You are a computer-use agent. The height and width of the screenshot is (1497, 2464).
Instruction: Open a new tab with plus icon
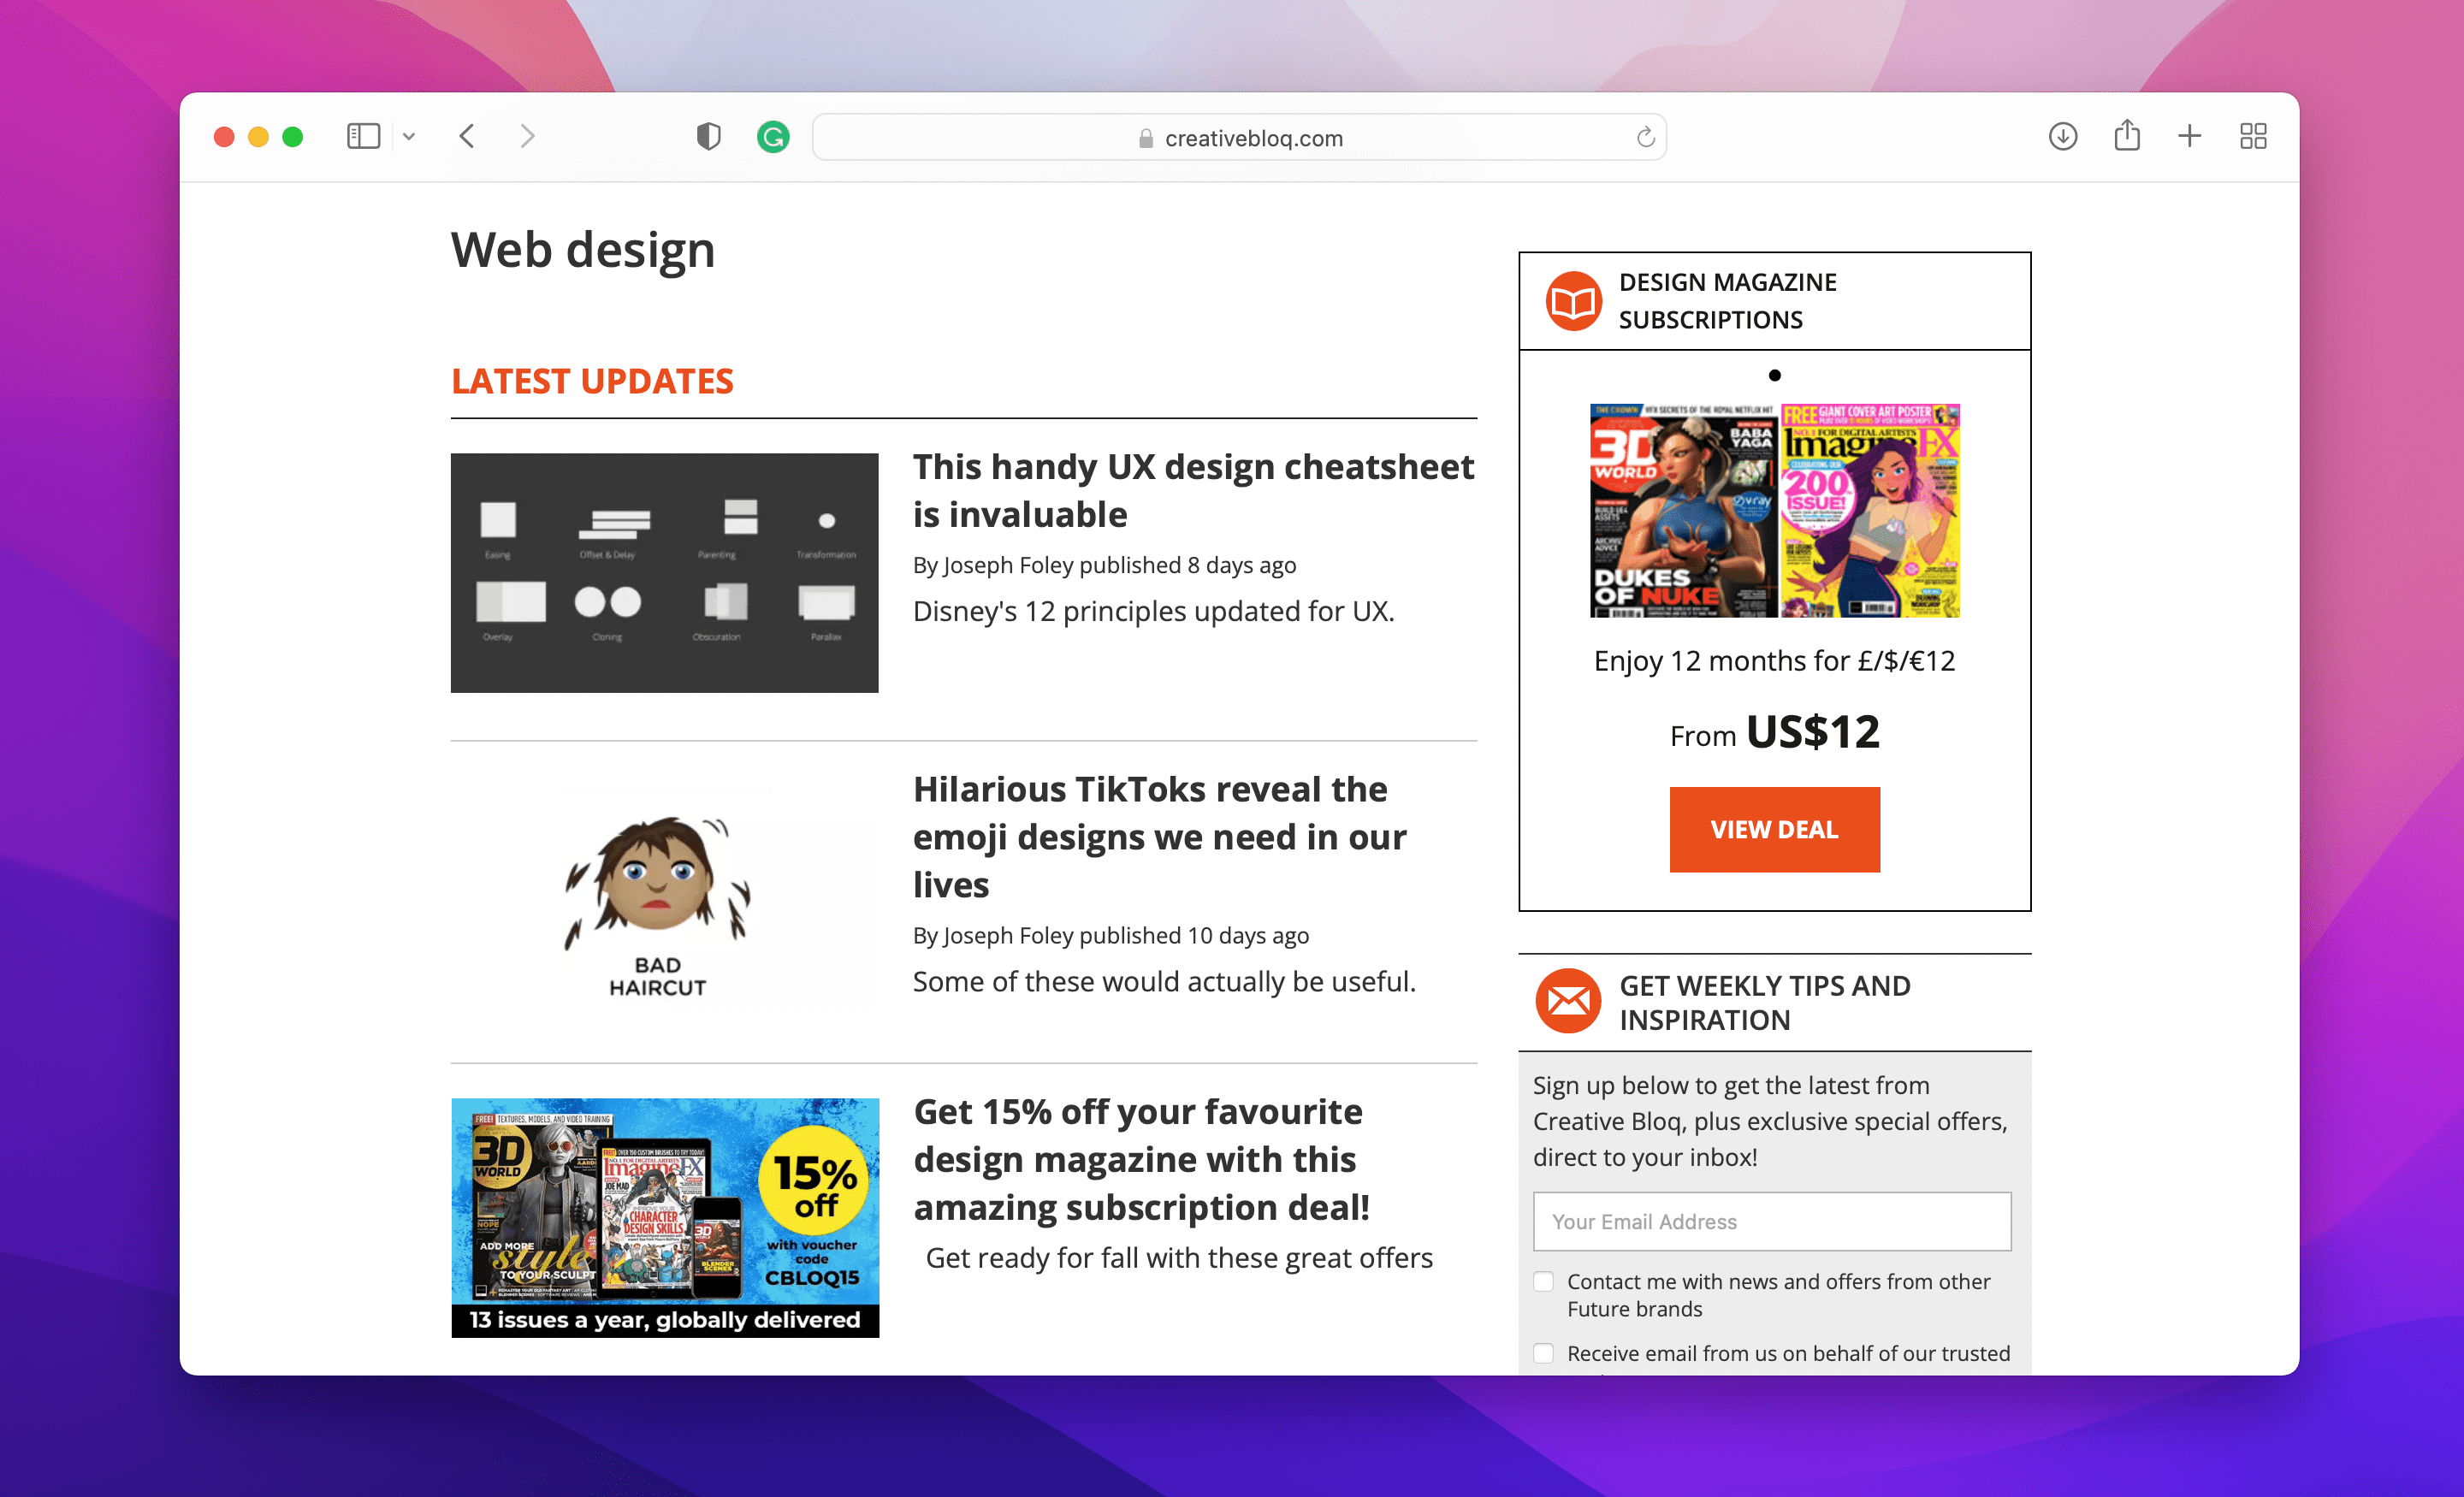point(2189,137)
